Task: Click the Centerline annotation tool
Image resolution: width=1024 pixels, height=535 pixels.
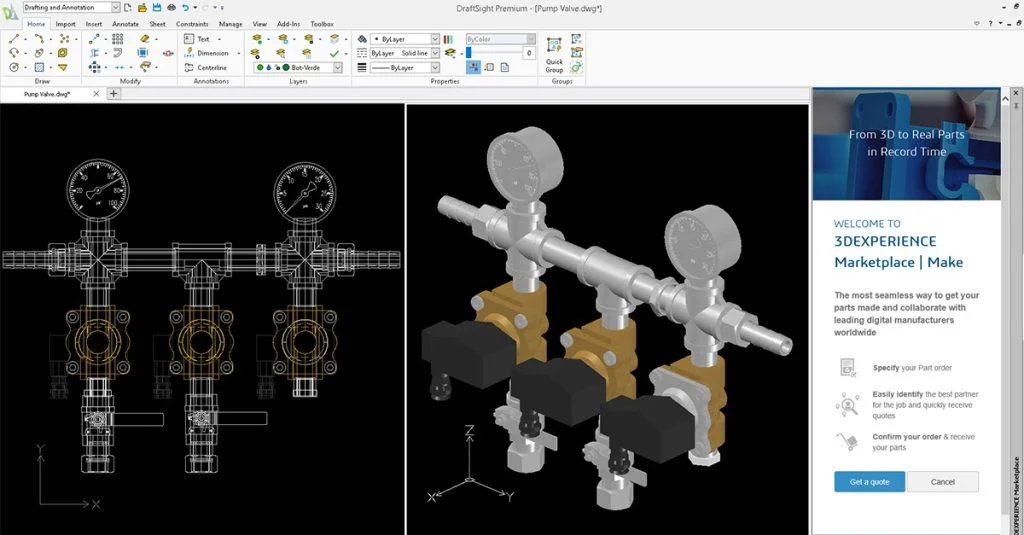Action: point(211,68)
